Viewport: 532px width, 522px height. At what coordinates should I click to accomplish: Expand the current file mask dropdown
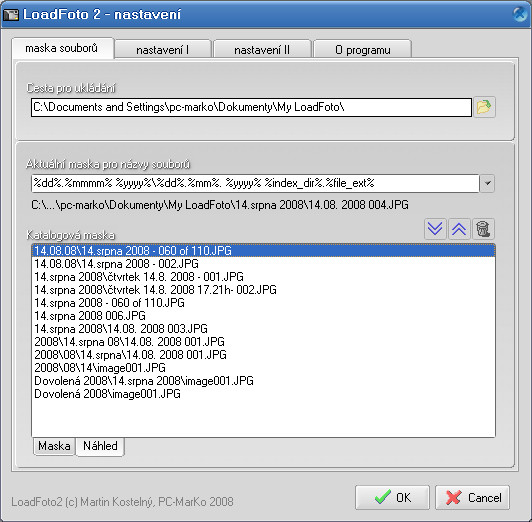(x=487, y=183)
